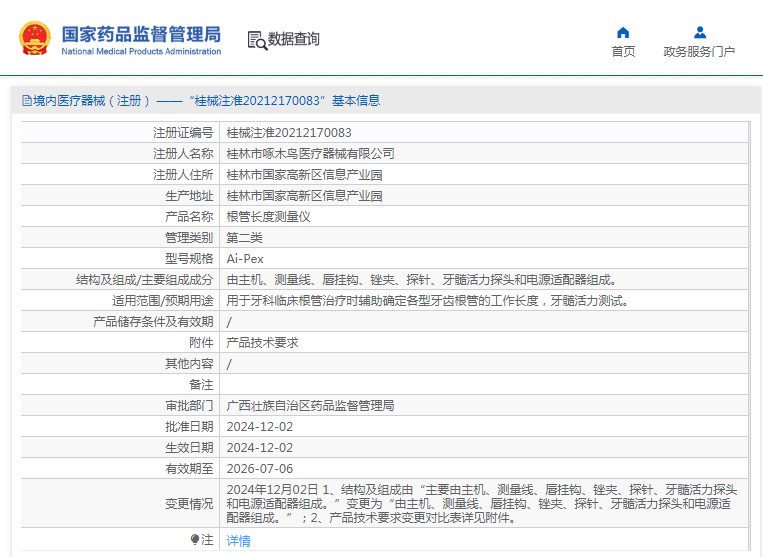Click the government service portal user icon
The height and width of the screenshot is (557, 763).
click(700, 33)
